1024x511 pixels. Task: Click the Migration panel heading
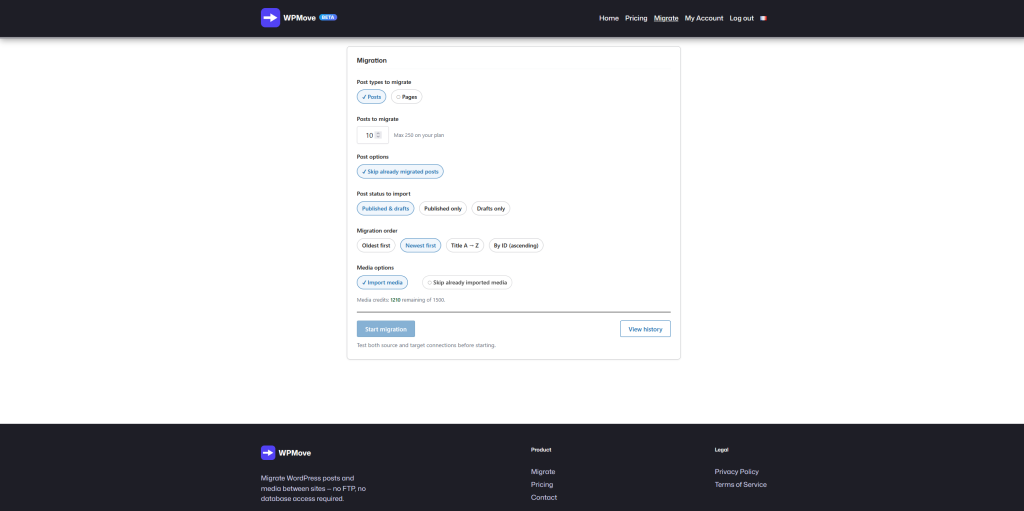pos(372,60)
